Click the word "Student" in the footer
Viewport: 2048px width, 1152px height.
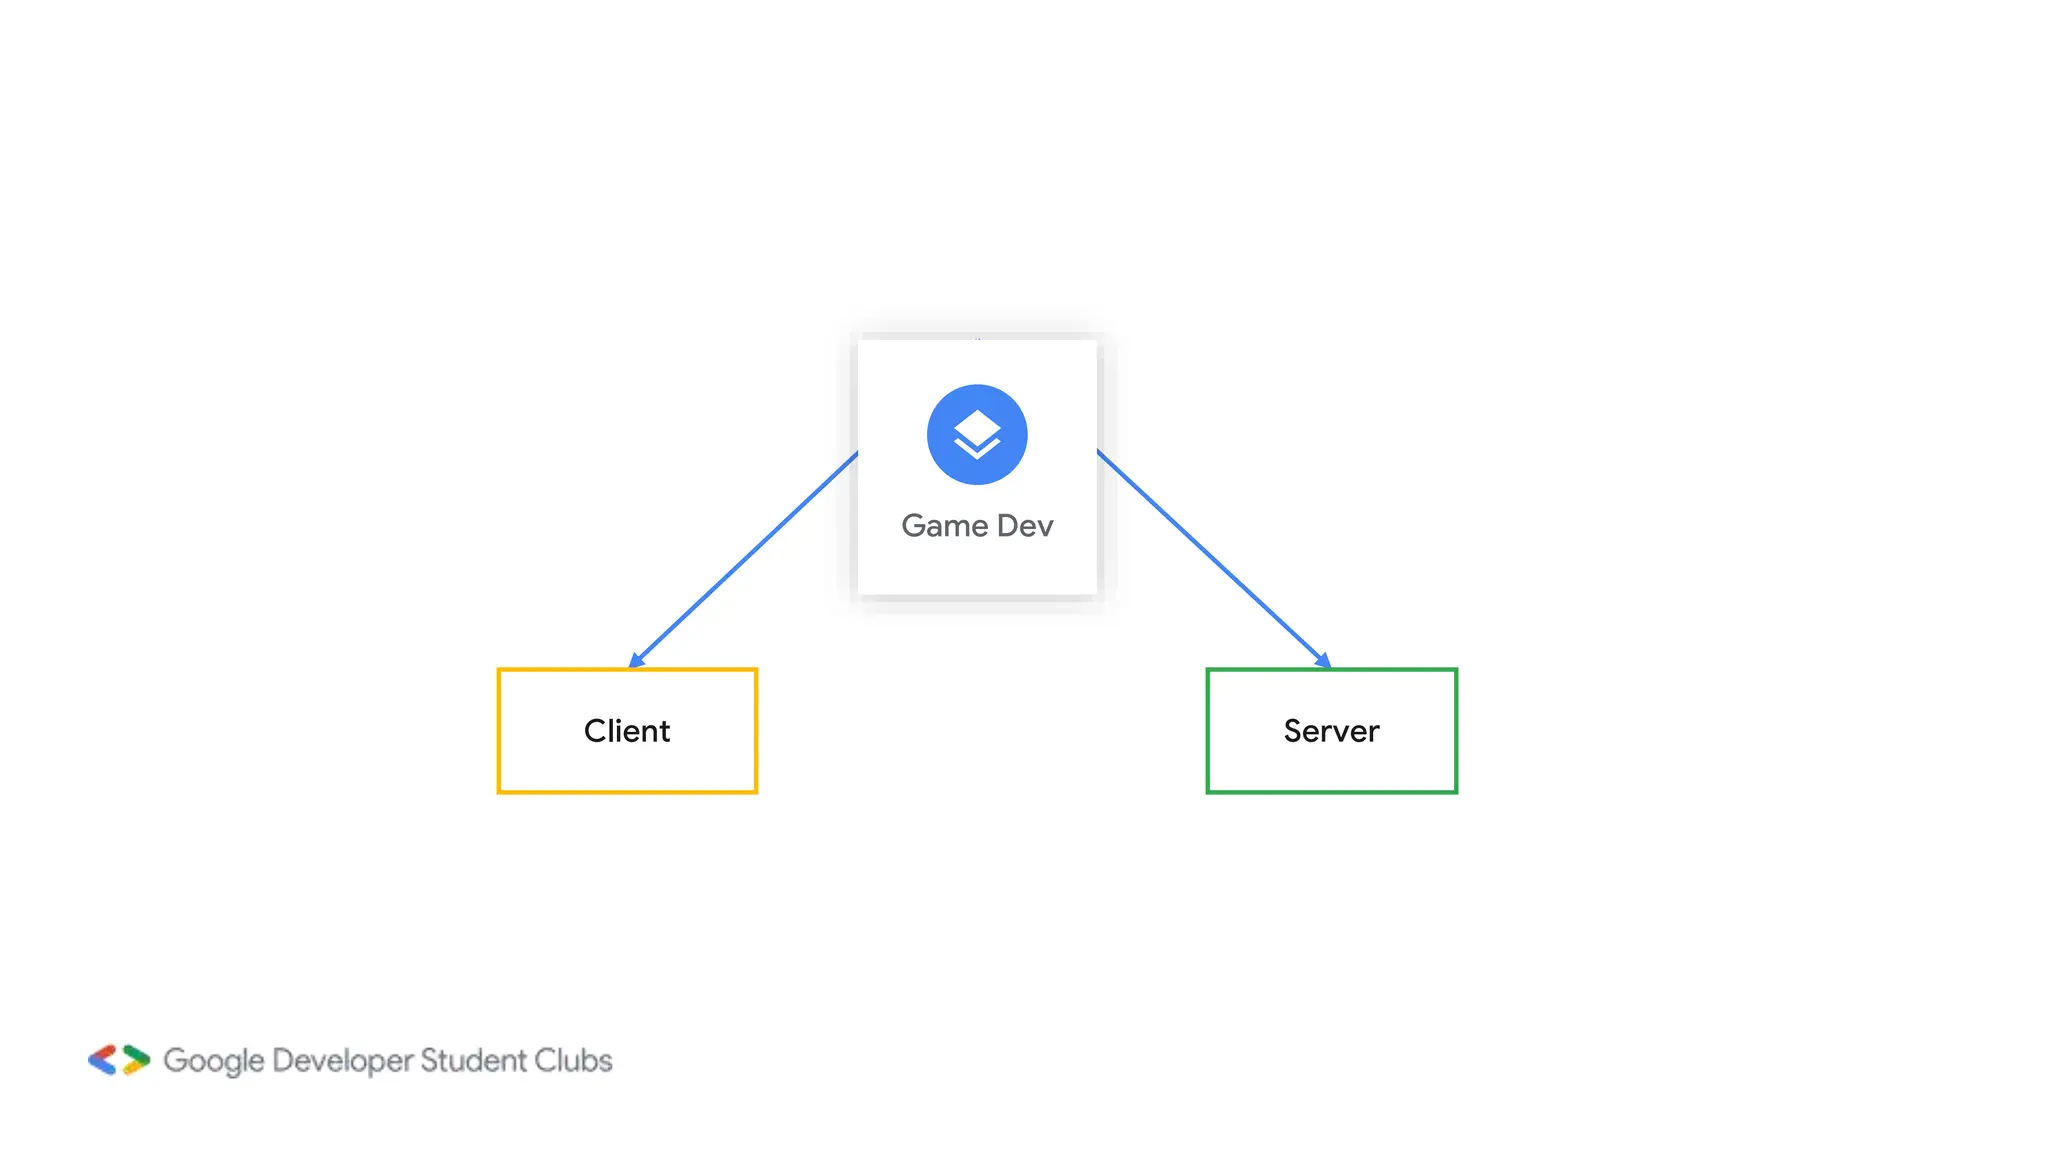pyautogui.click(x=472, y=1060)
